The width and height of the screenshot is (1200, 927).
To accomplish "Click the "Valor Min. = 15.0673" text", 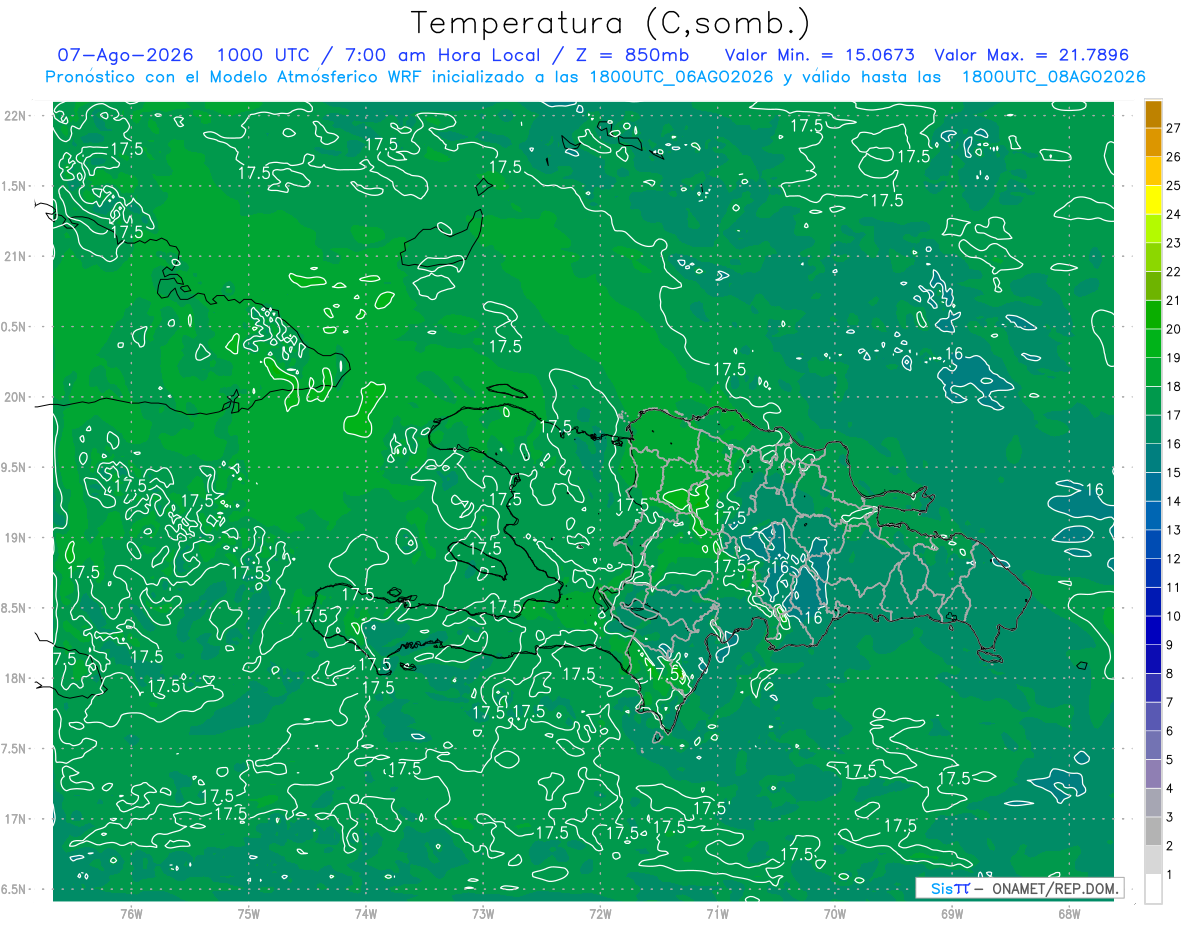I will (820, 55).
